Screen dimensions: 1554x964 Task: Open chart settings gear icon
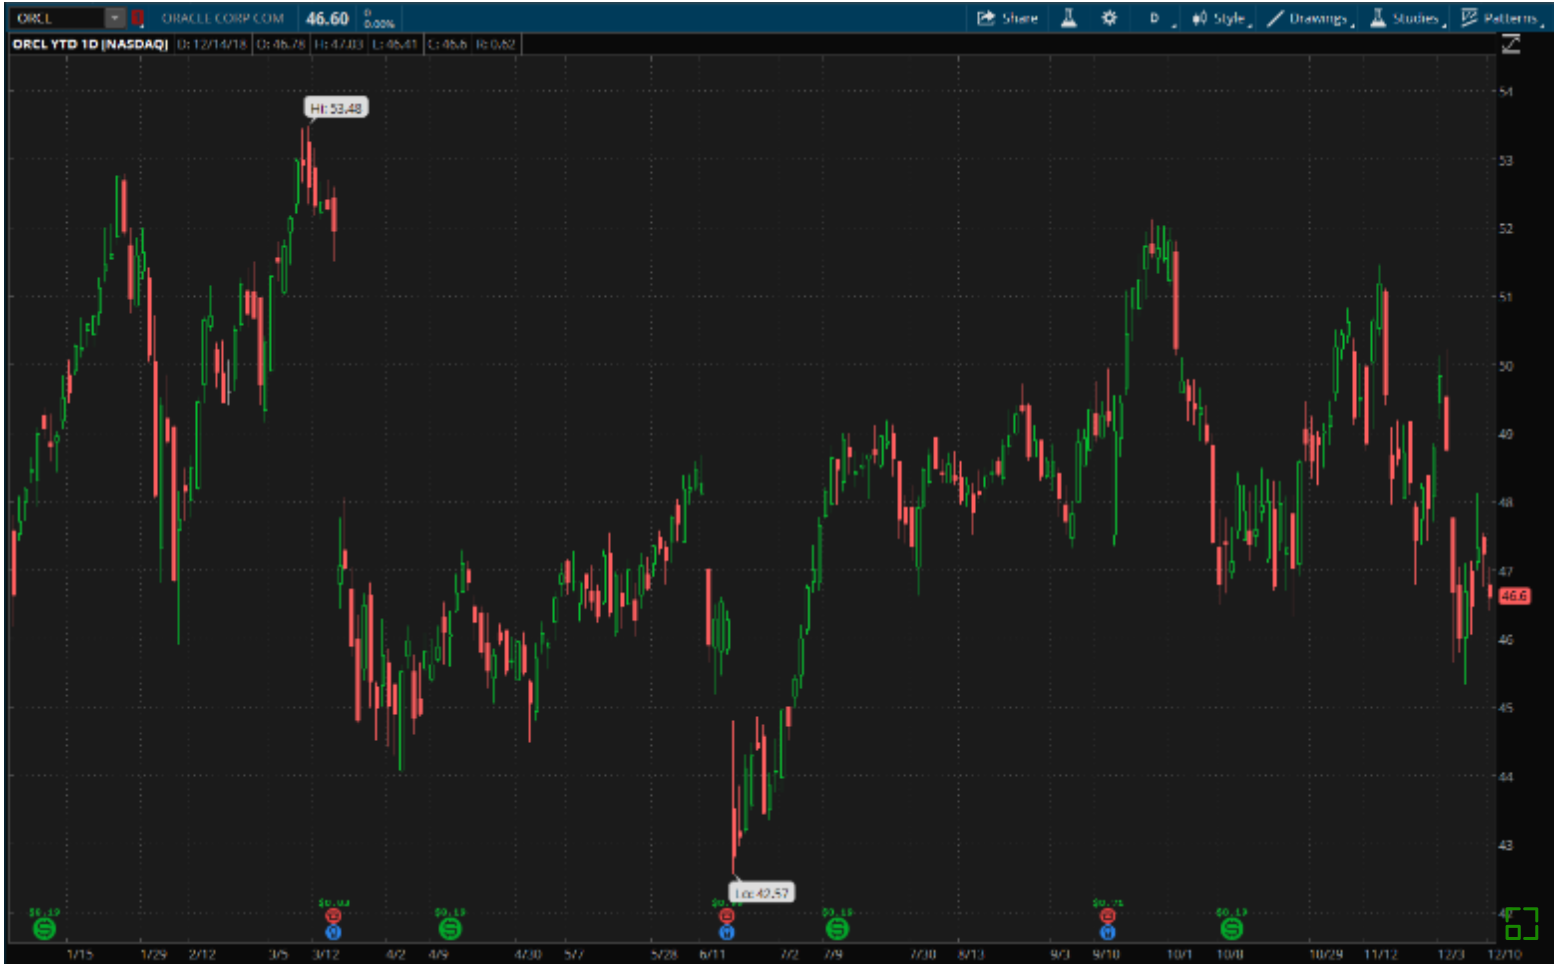(x=1109, y=18)
